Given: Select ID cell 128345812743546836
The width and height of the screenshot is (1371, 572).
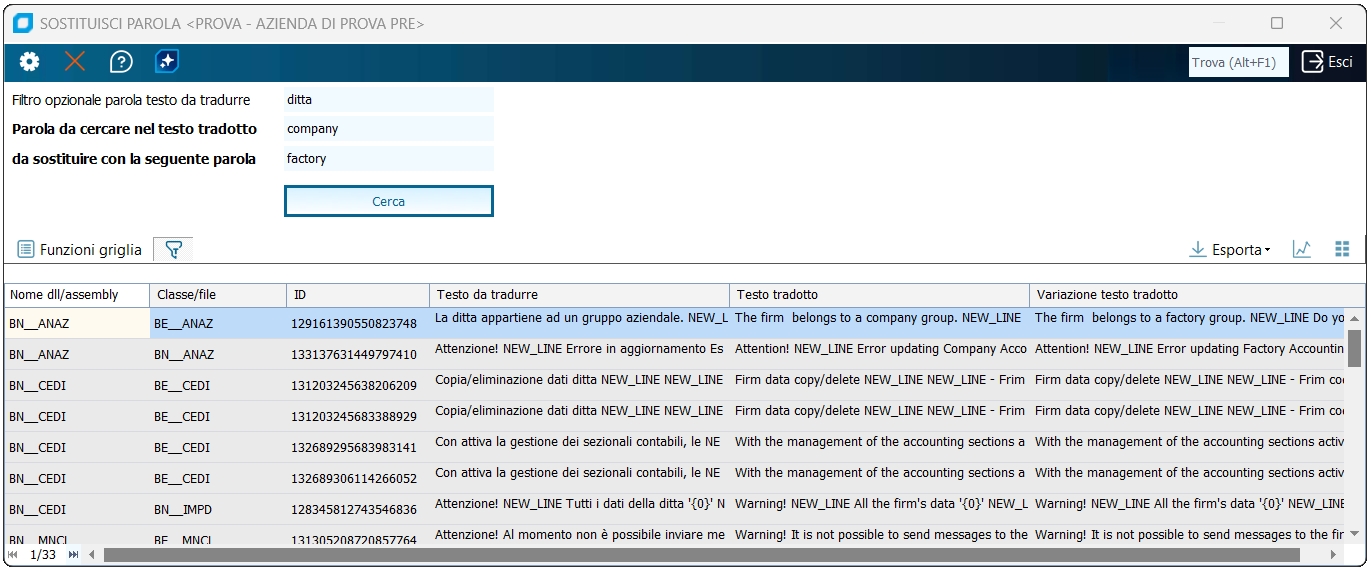Looking at the screenshot, I should point(358,509).
